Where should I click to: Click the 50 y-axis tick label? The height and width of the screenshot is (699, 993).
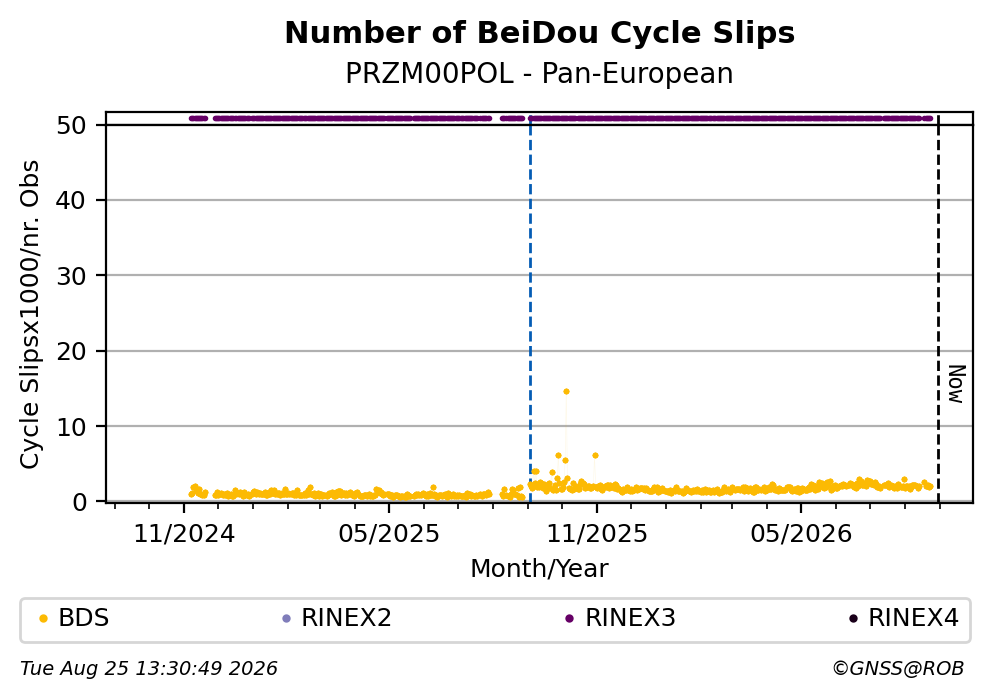point(71,125)
